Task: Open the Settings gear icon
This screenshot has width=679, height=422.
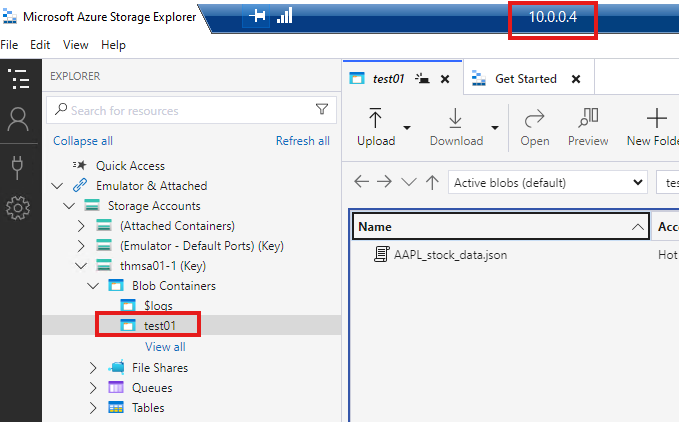Action: 18,208
